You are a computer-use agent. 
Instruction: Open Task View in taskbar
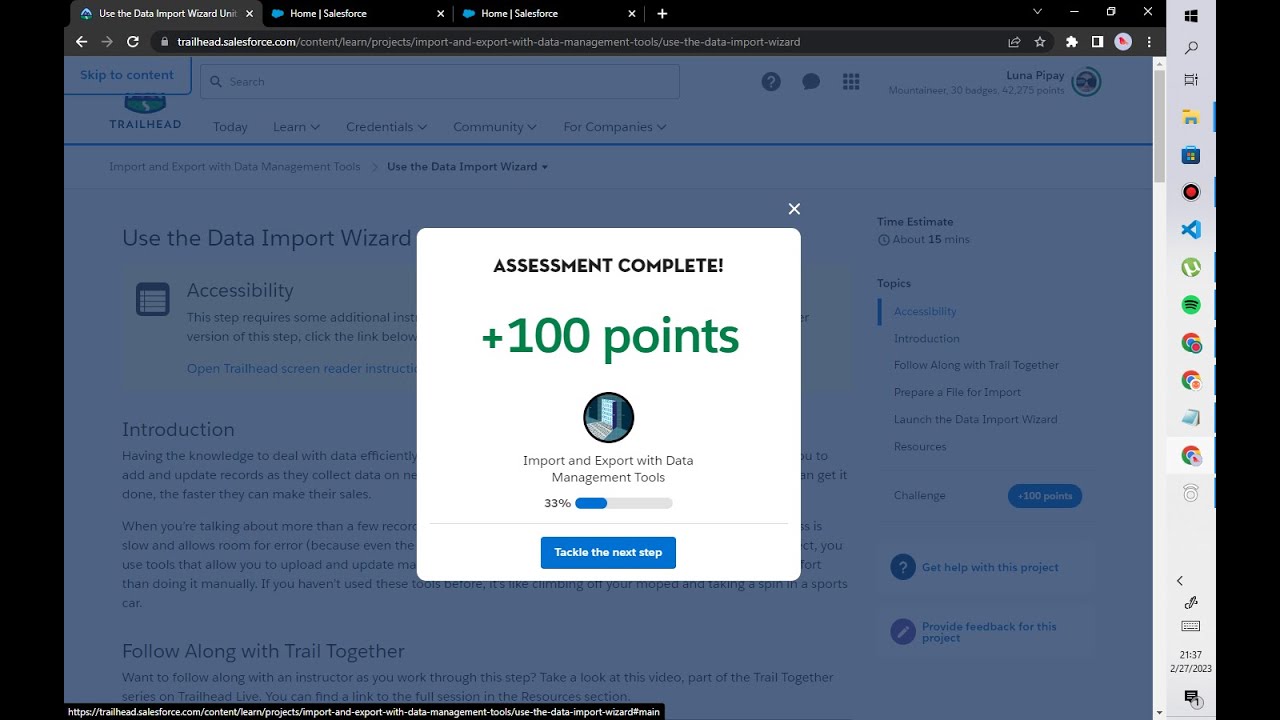[1191, 80]
